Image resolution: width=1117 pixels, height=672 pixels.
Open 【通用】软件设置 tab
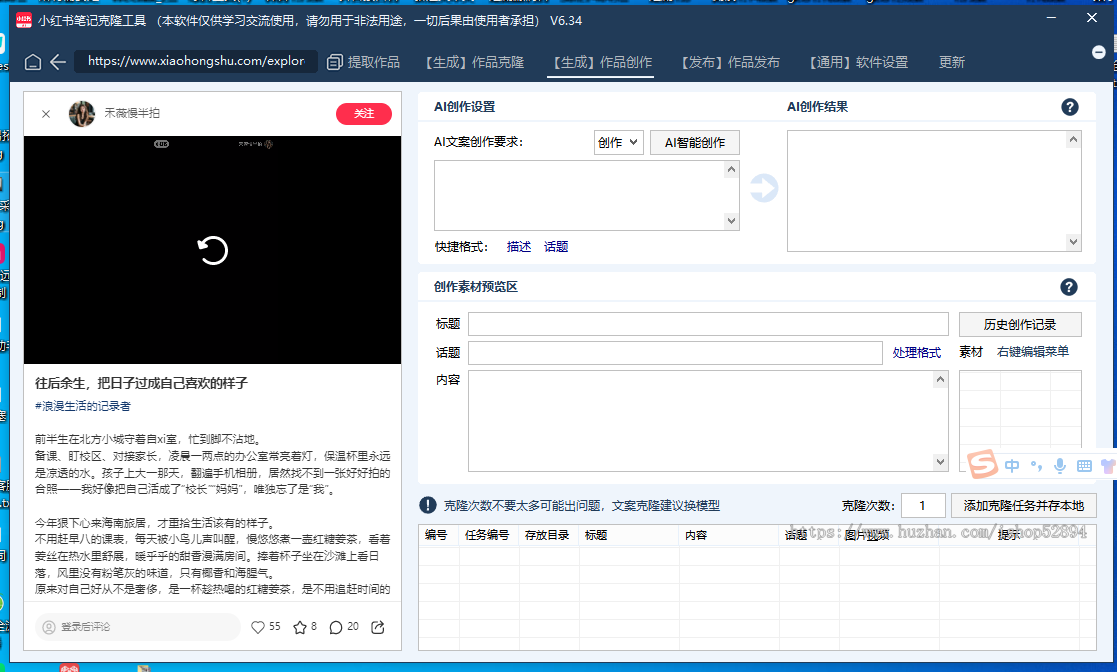[858, 63]
